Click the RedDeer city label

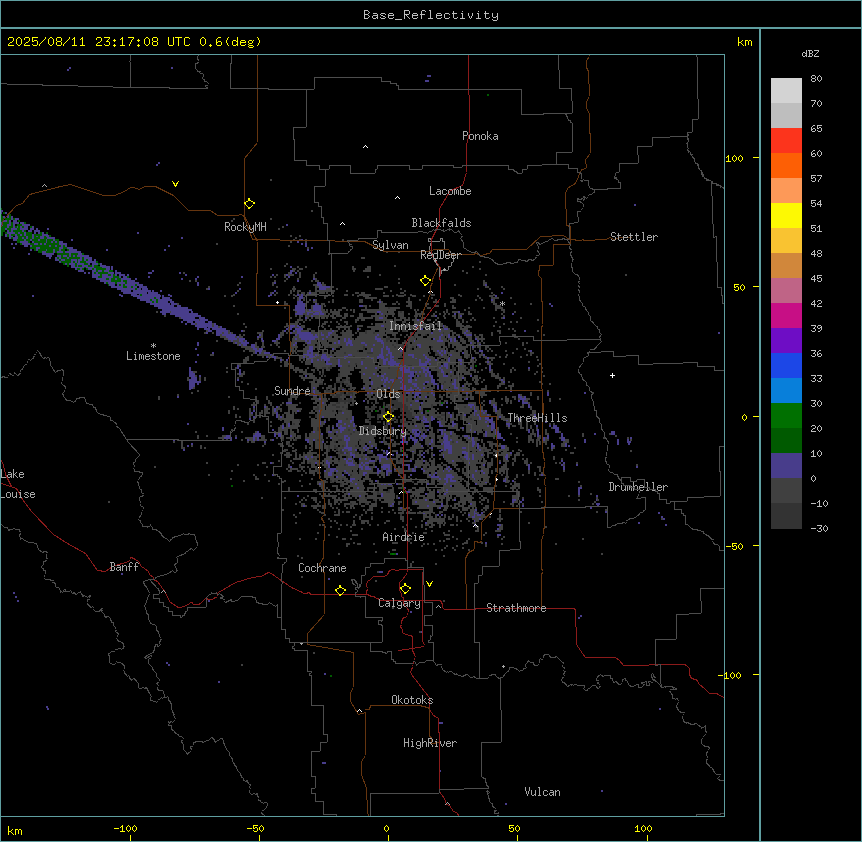click(440, 255)
